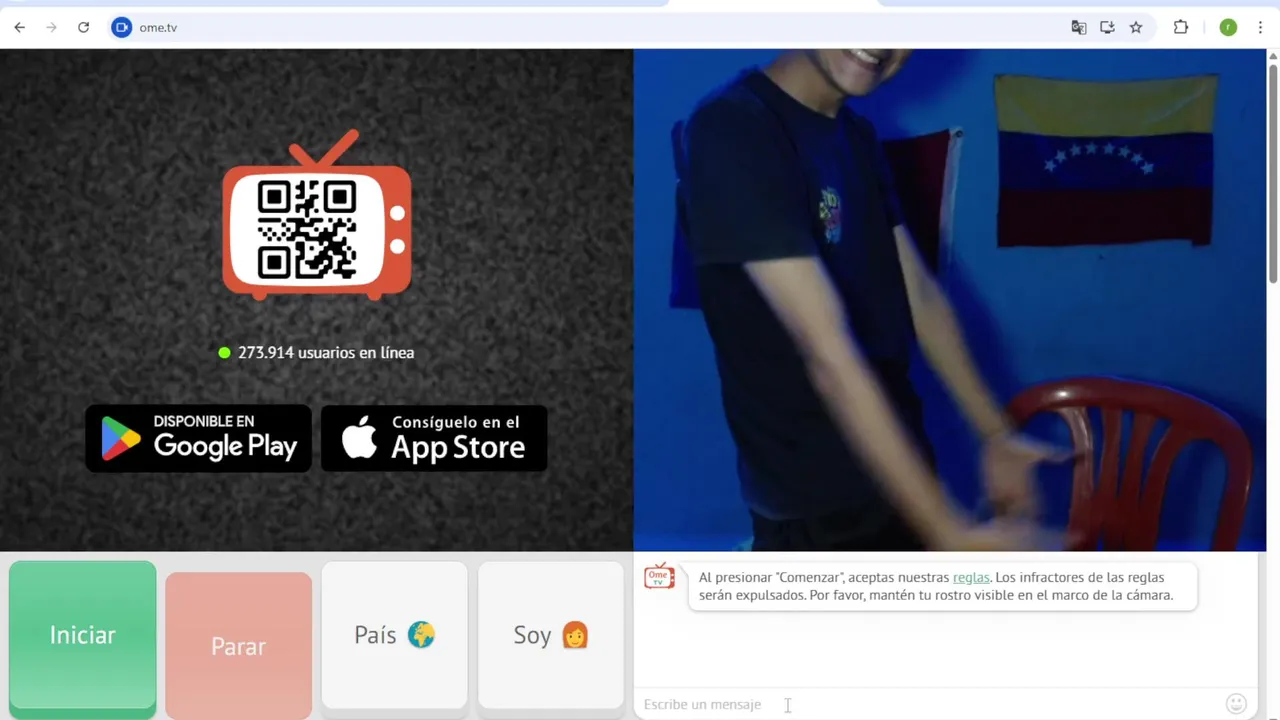Click the browser forward arrow
1280x720 pixels.
(51, 27)
